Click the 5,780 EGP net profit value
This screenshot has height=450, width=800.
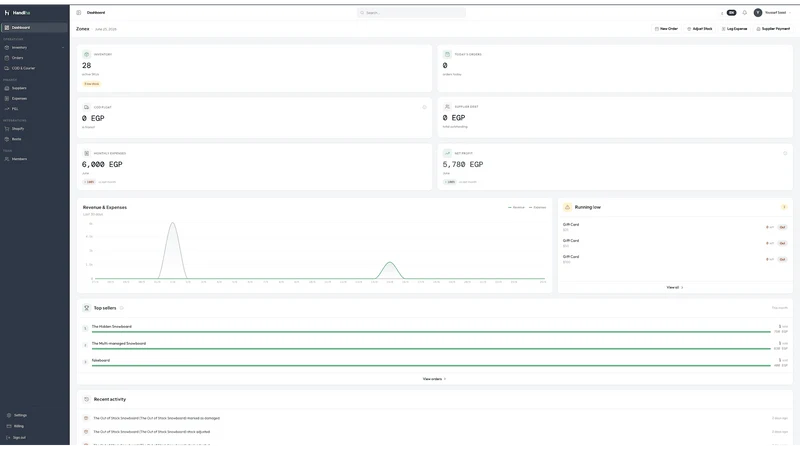(x=463, y=164)
